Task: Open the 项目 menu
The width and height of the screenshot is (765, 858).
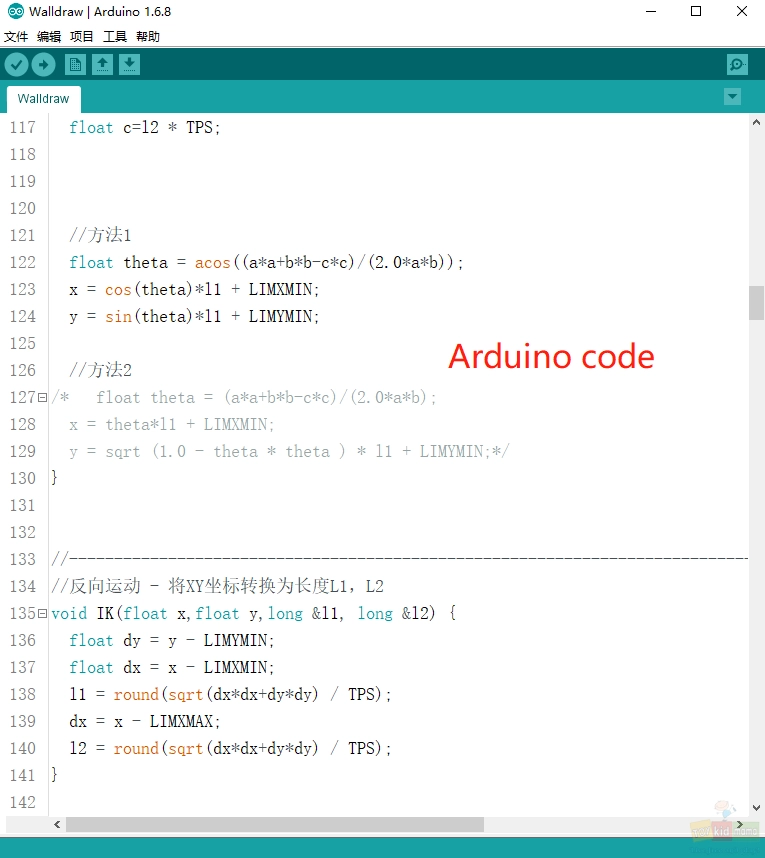Action: (82, 37)
